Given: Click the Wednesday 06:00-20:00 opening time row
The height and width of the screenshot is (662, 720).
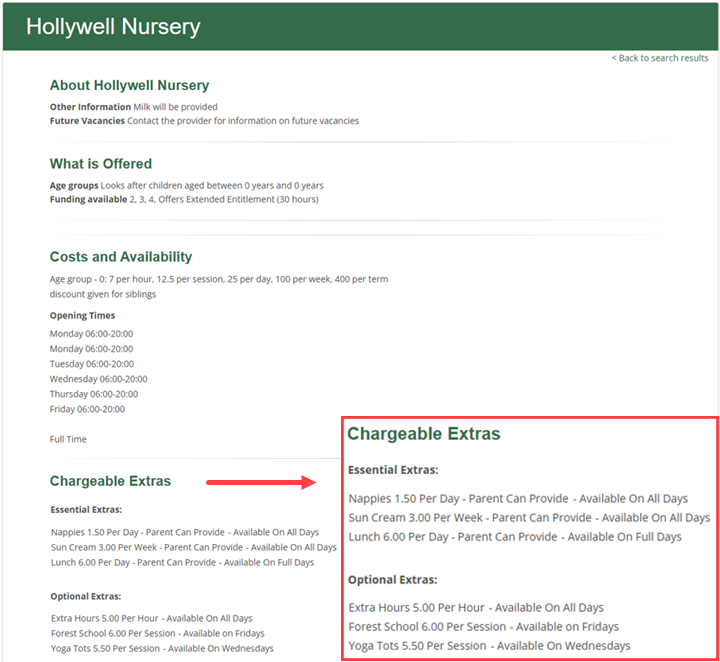Looking at the screenshot, I should point(98,379).
